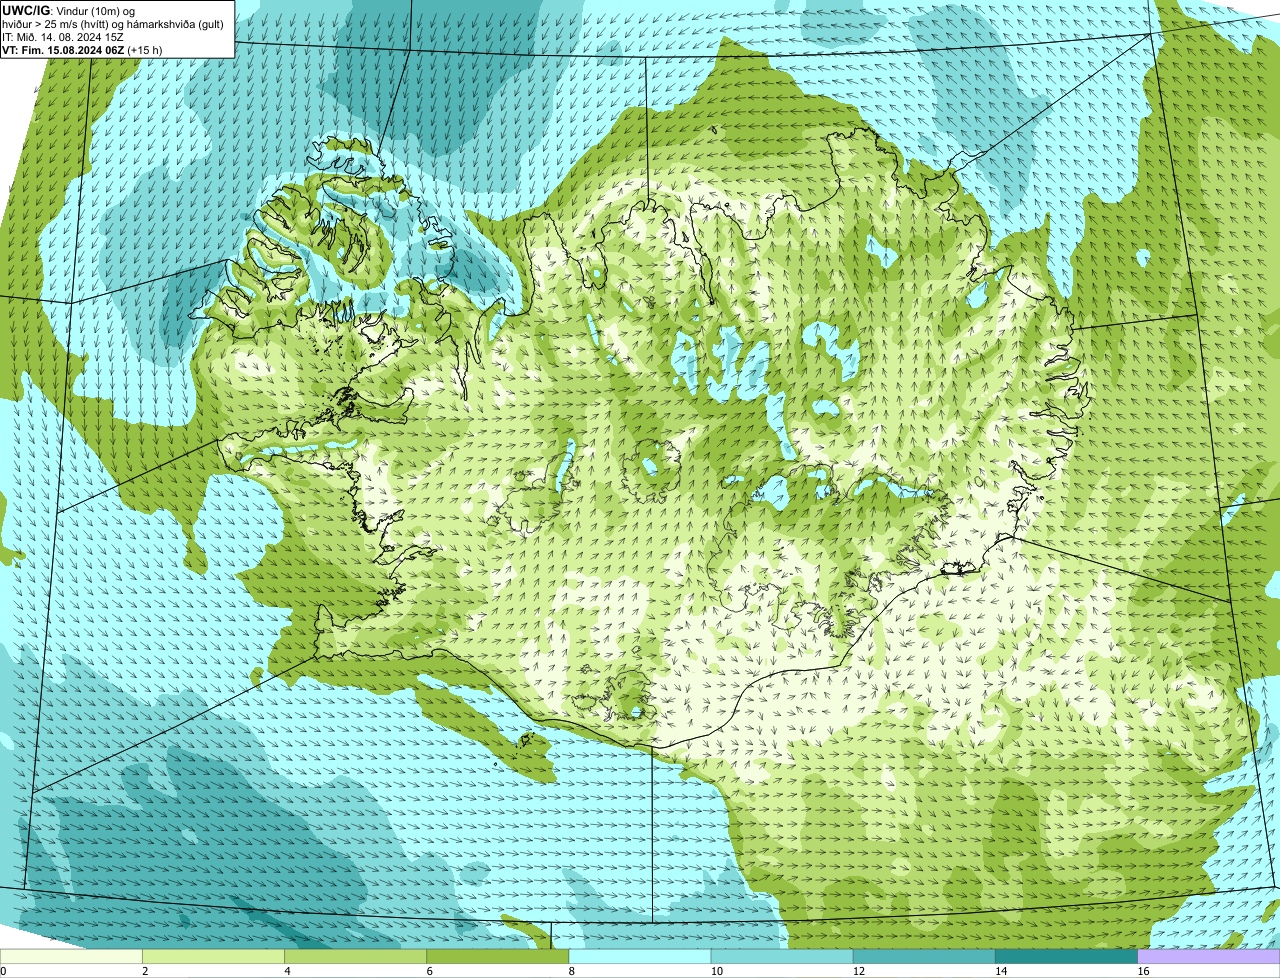Click the 'VT: Fim. 15.08.2024 06Z (+15 h)' line
This screenshot has height=978, width=1280.
coord(82,50)
